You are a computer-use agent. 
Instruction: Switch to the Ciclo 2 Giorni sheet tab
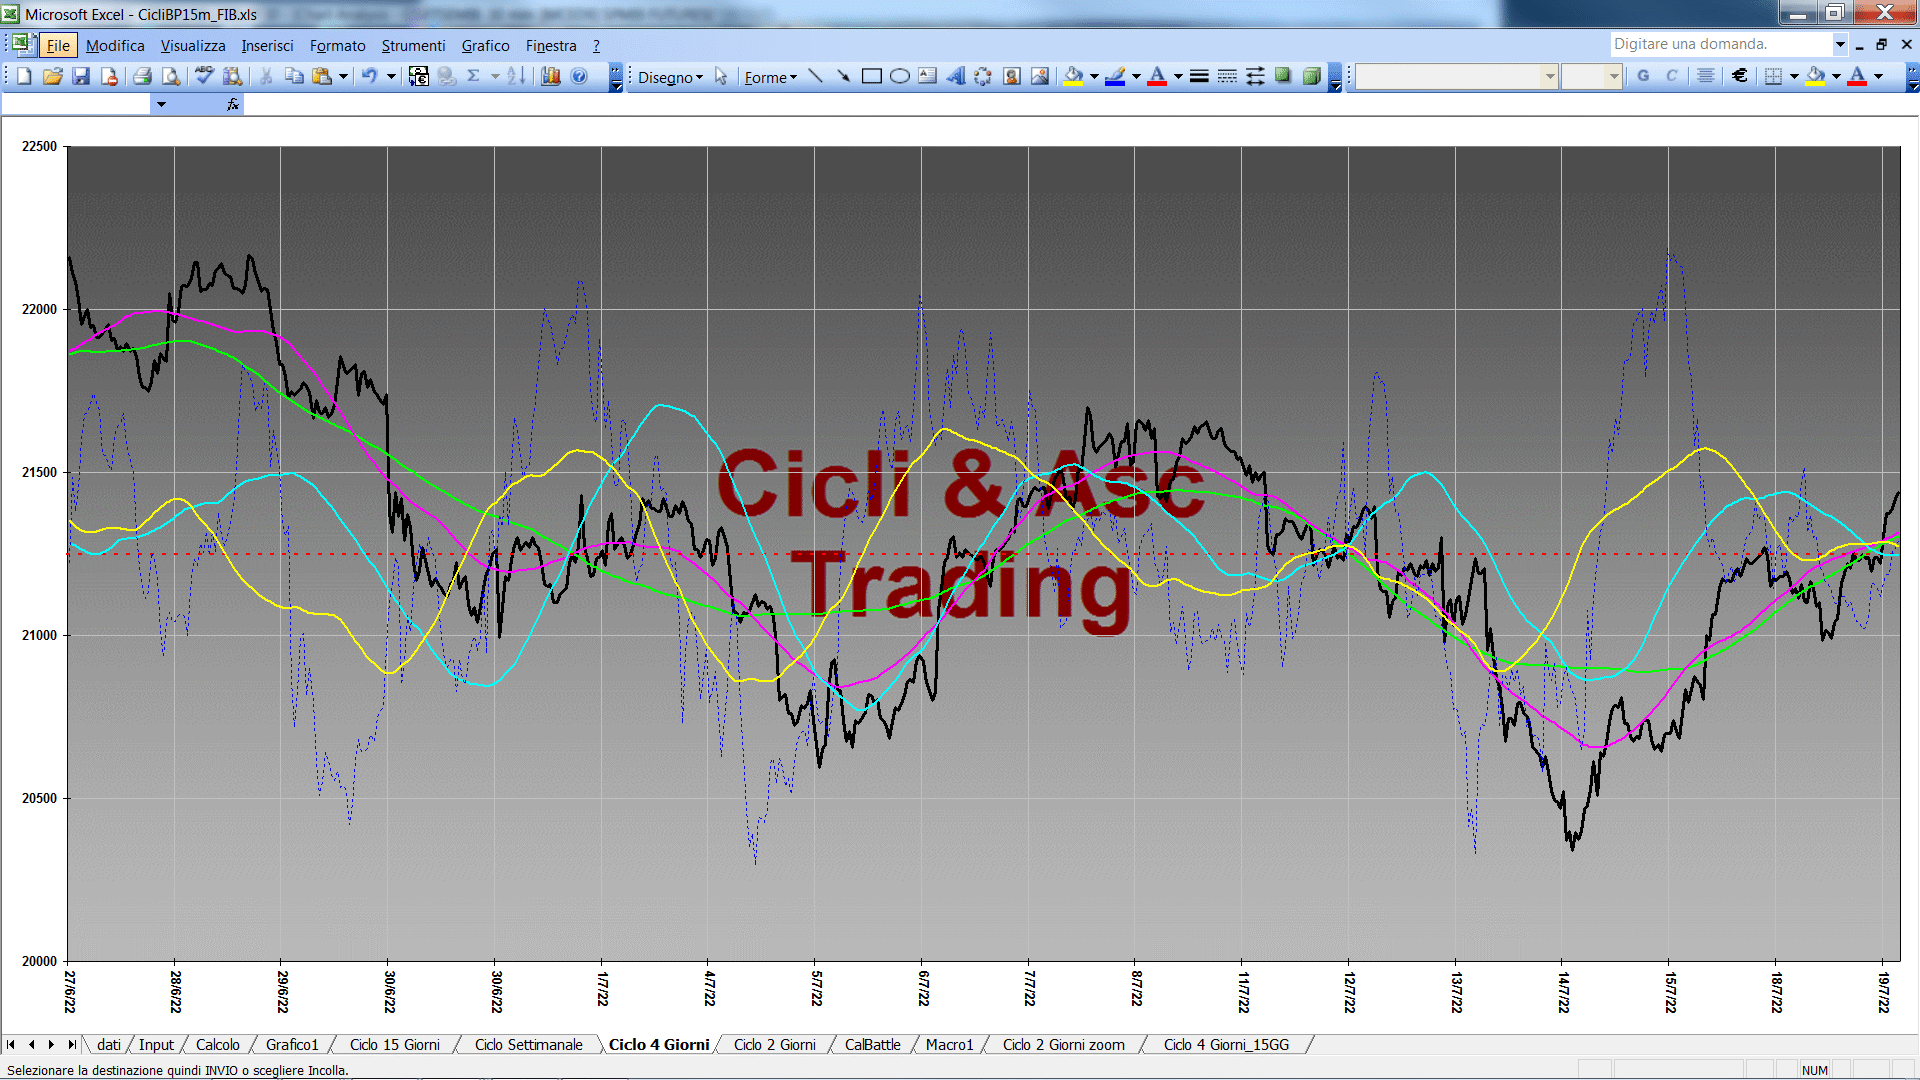(774, 1045)
